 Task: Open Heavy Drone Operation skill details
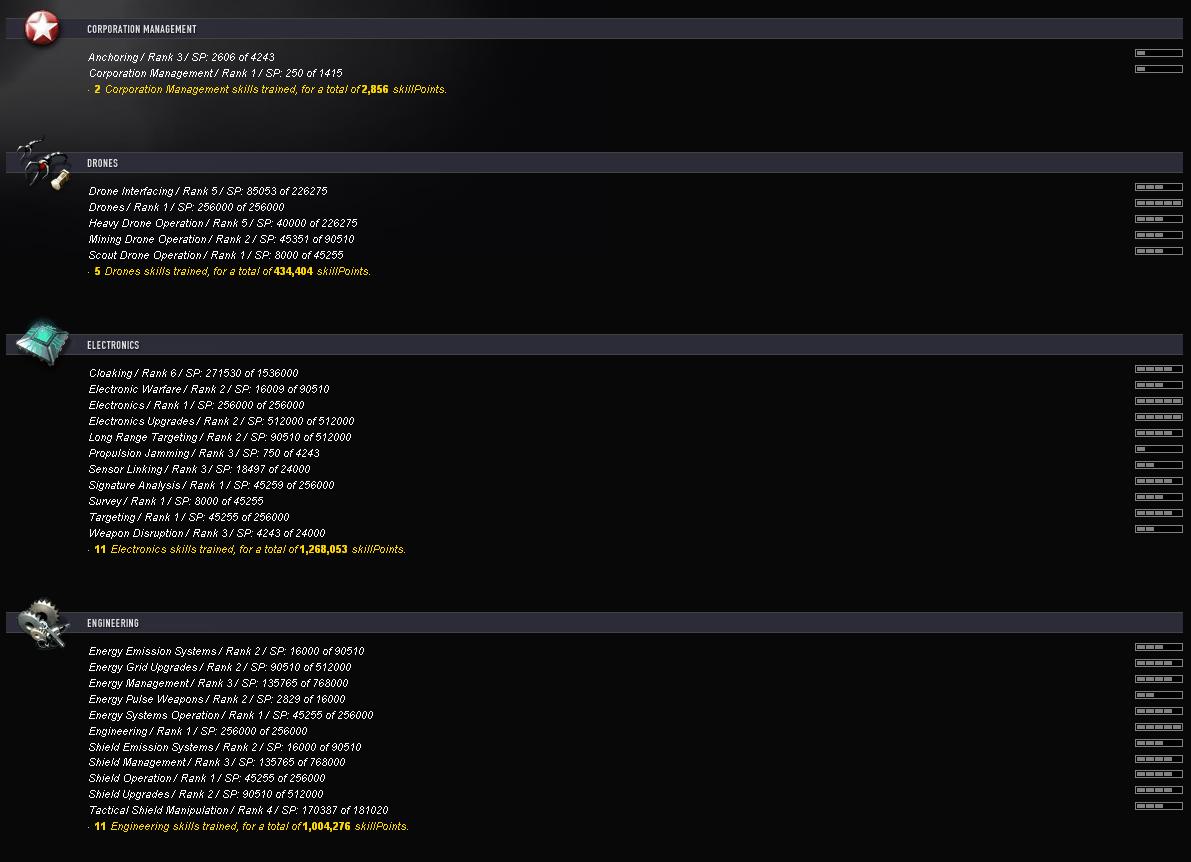click(x=223, y=223)
